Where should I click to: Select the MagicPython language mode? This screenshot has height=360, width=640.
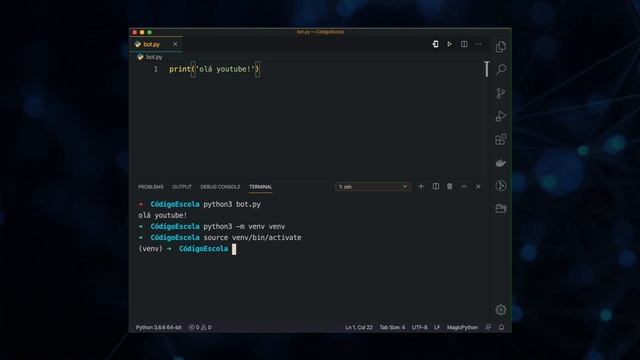pos(462,327)
